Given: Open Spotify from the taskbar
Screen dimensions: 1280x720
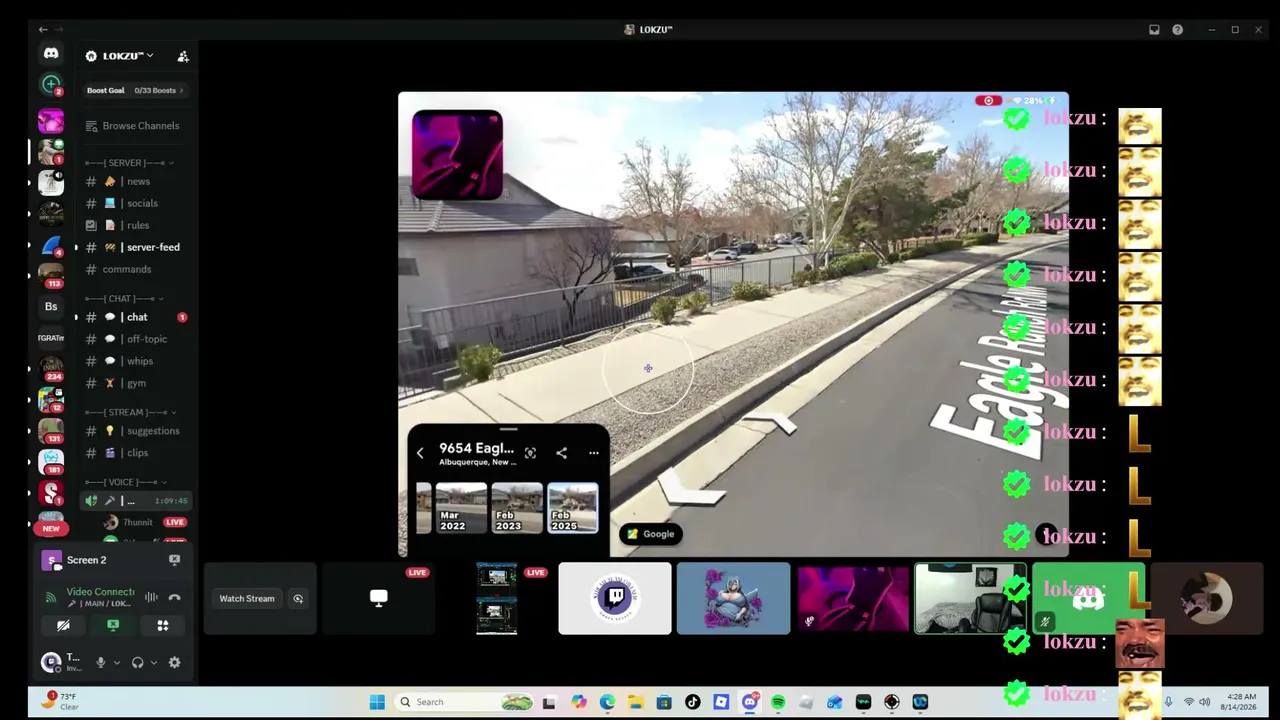Looking at the screenshot, I should 778,702.
